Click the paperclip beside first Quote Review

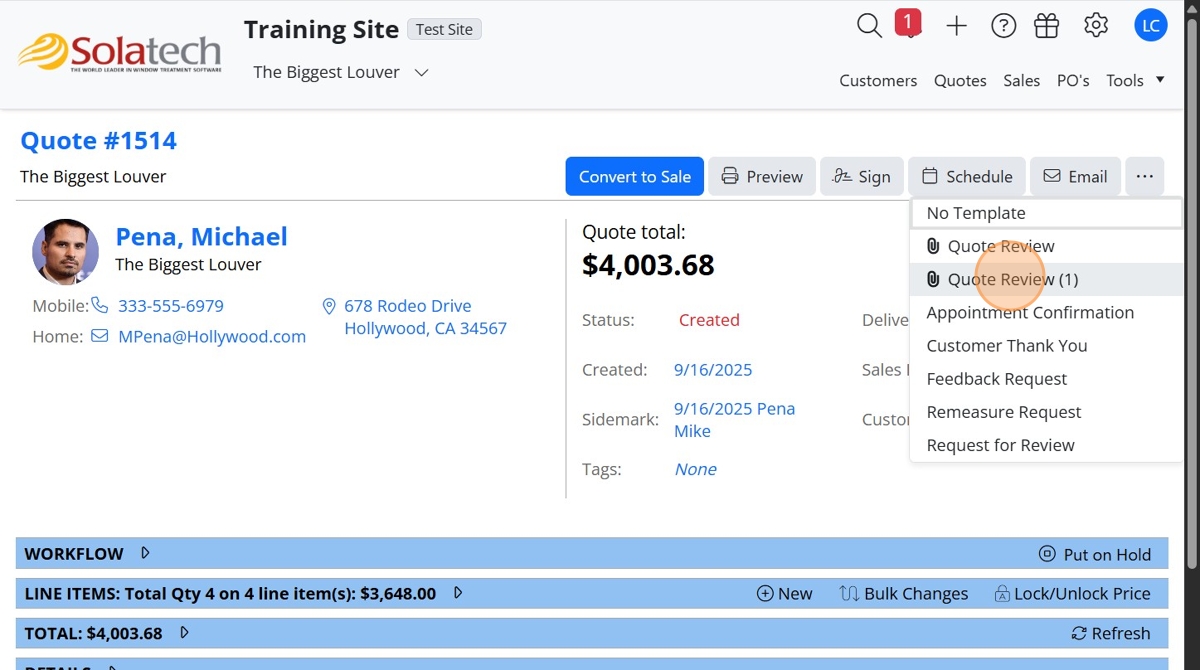tap(933, 246)
